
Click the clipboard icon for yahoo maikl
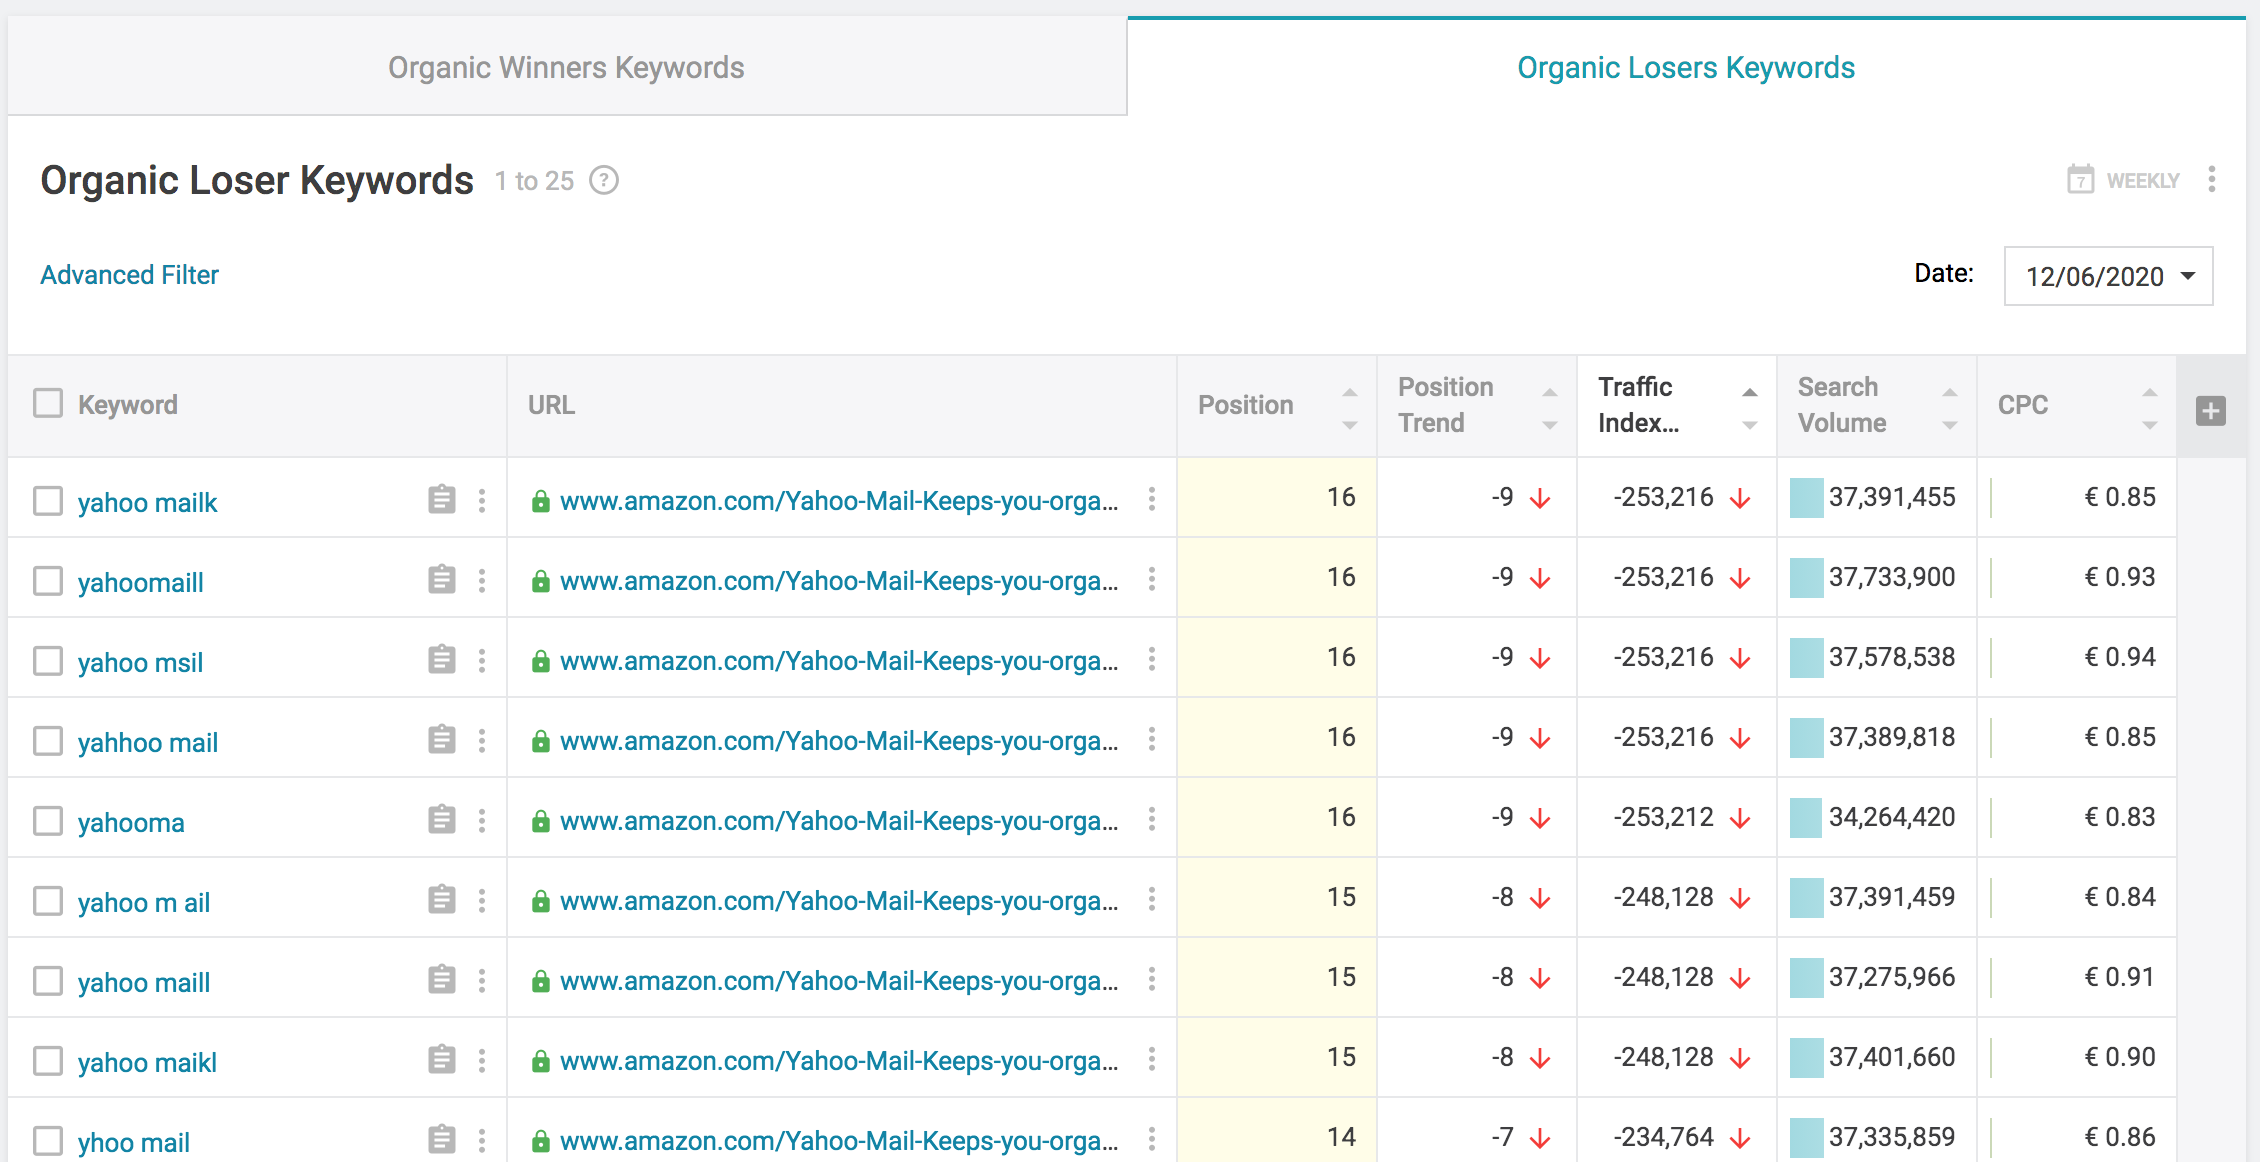click(441, 1059)
